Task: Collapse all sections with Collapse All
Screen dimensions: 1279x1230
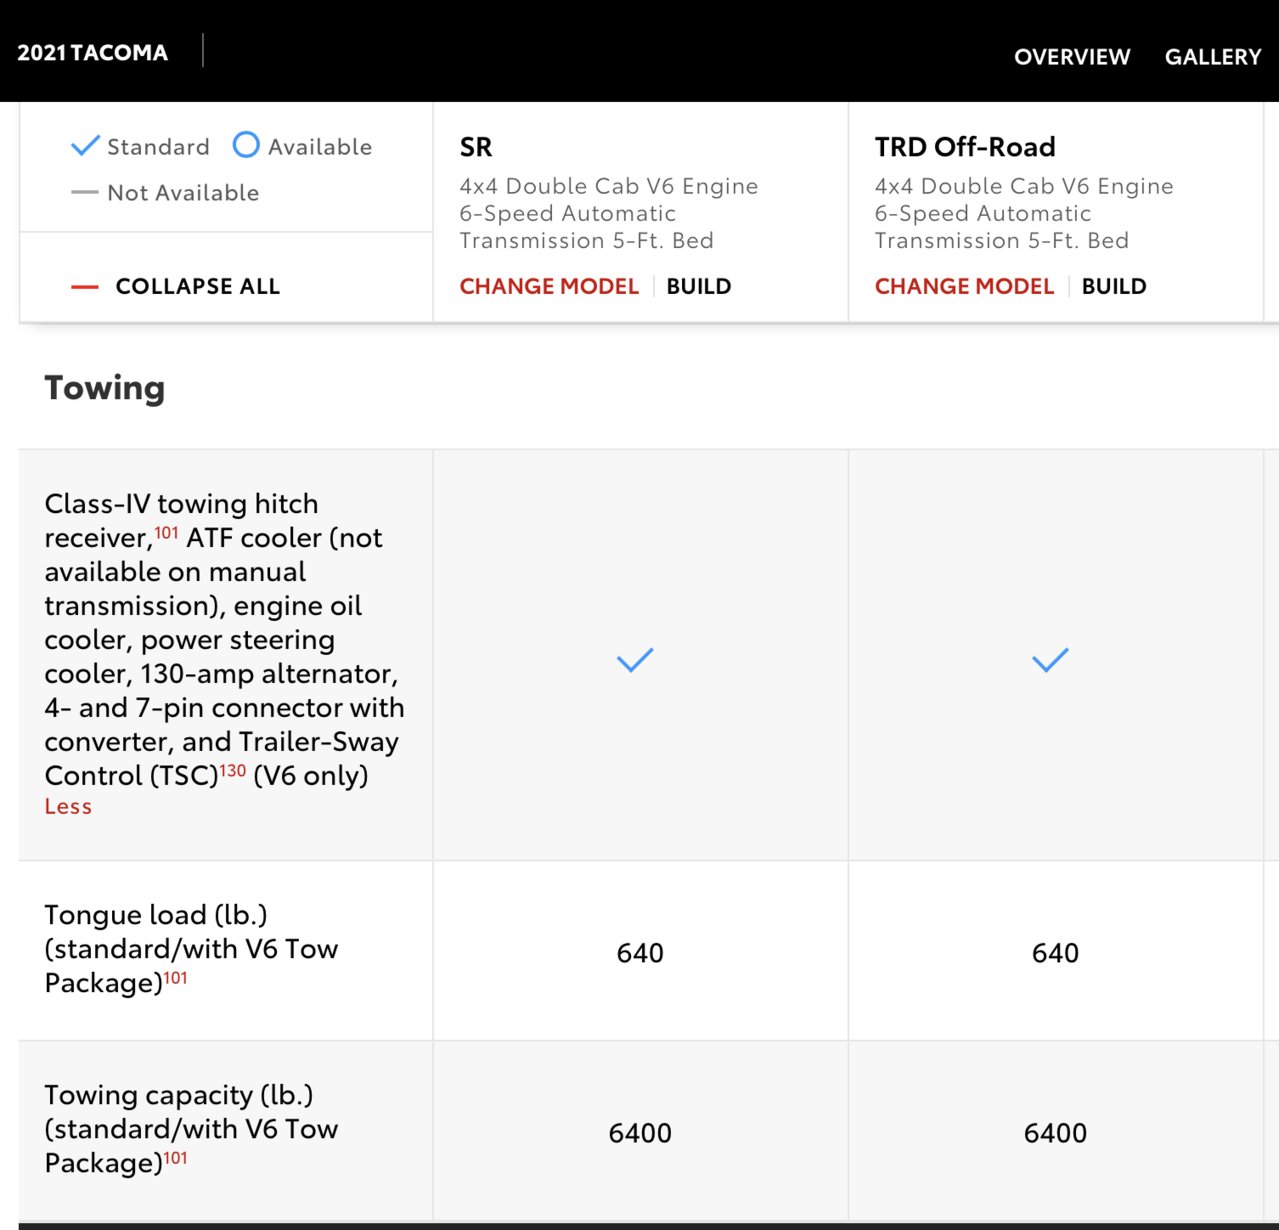Action: point(198,286)
